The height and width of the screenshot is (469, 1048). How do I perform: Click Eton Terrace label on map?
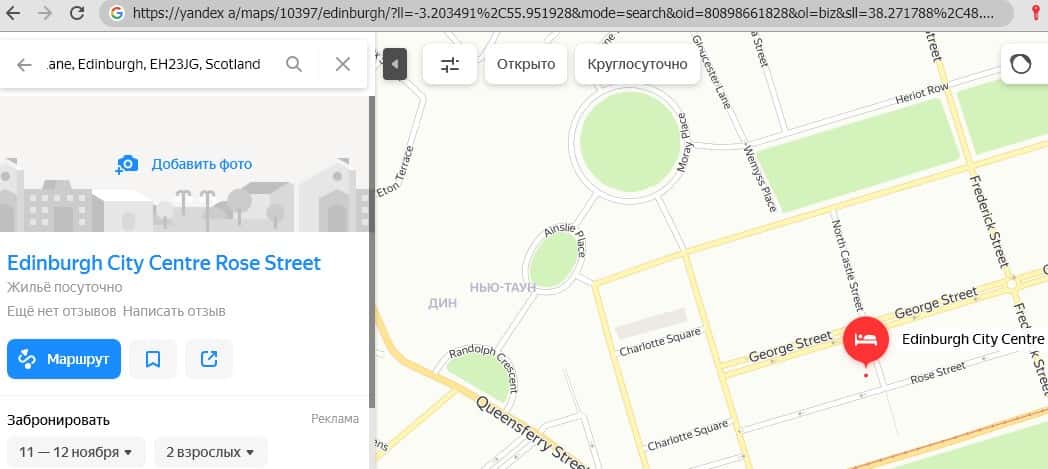click(x=396, y=170)
